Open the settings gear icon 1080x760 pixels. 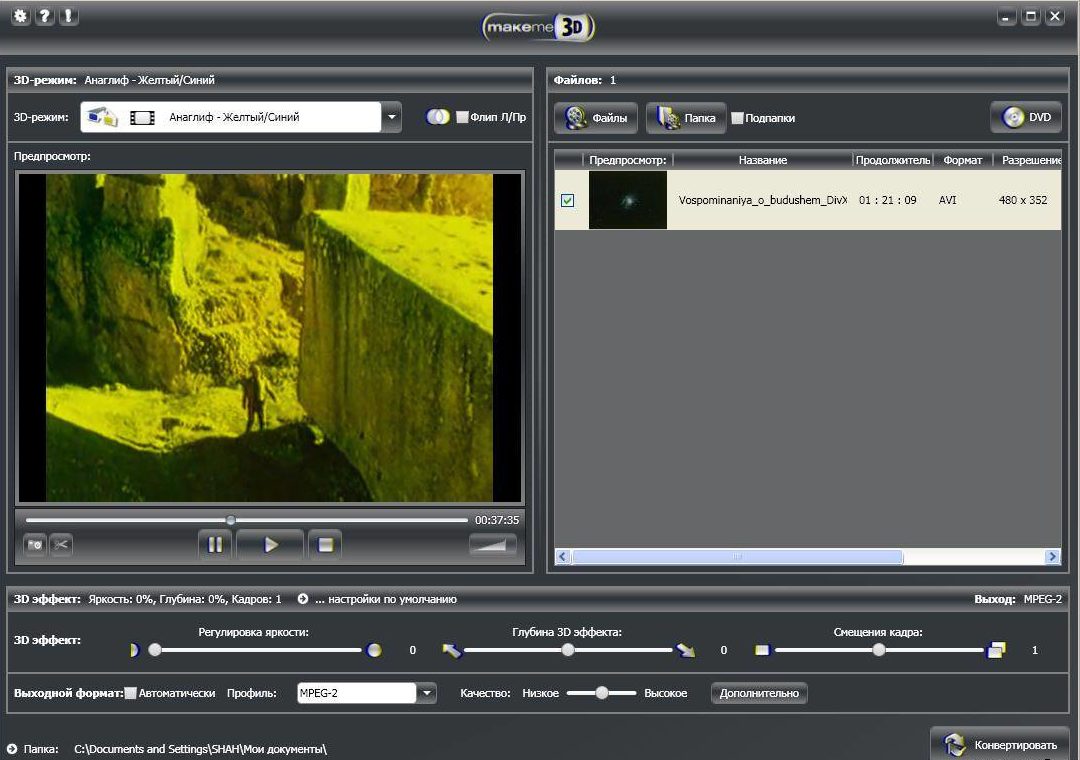pos(20,16)
